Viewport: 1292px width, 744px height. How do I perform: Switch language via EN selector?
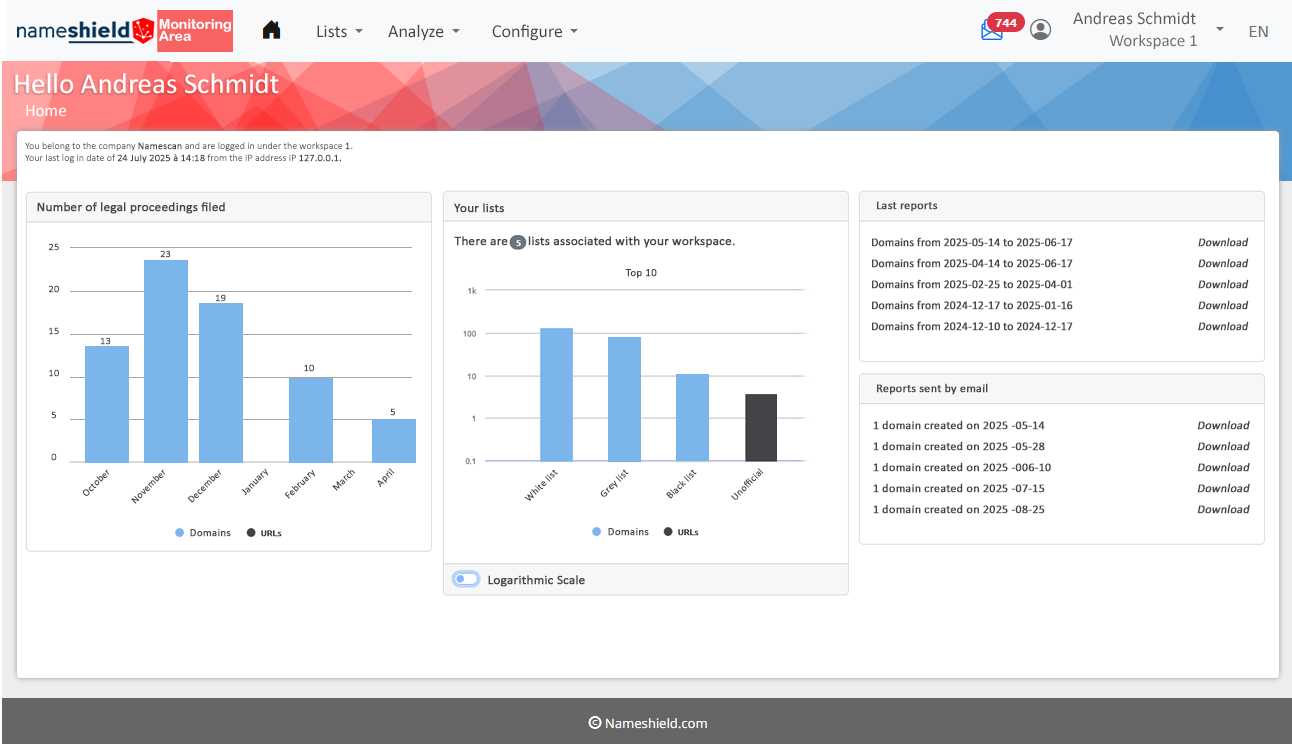1258,31
